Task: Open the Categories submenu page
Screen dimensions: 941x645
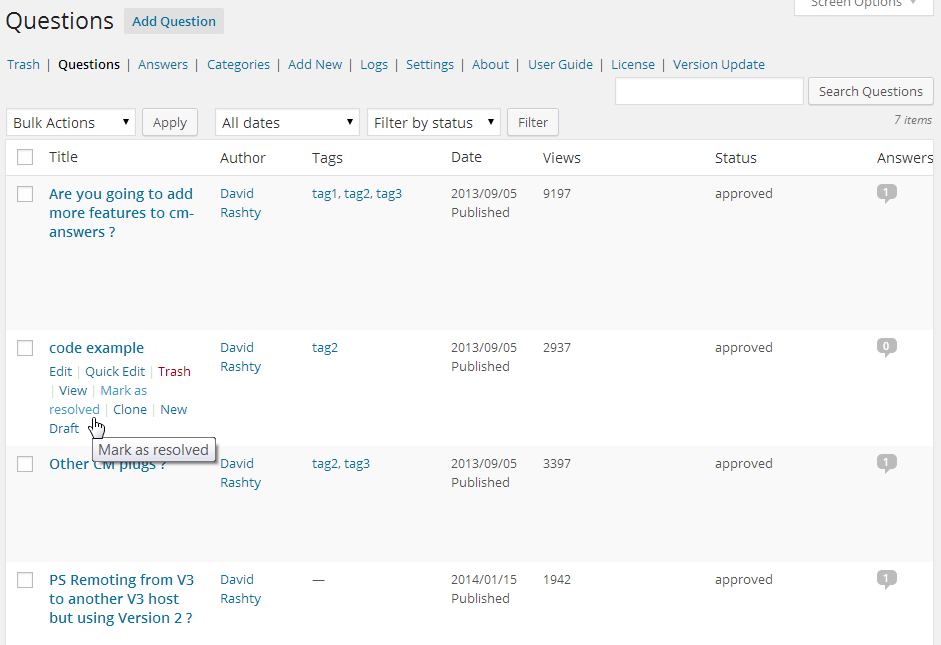Action: (x=238, y=64)
